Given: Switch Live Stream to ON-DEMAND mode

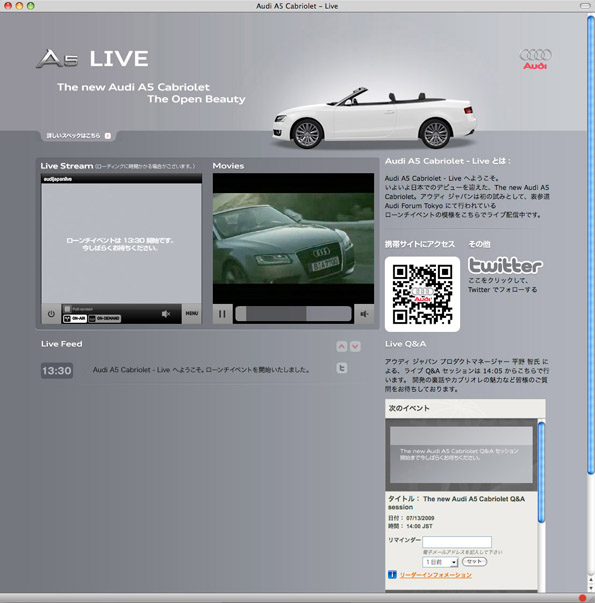Looking at the screenshot, I should tap(105, 318).
